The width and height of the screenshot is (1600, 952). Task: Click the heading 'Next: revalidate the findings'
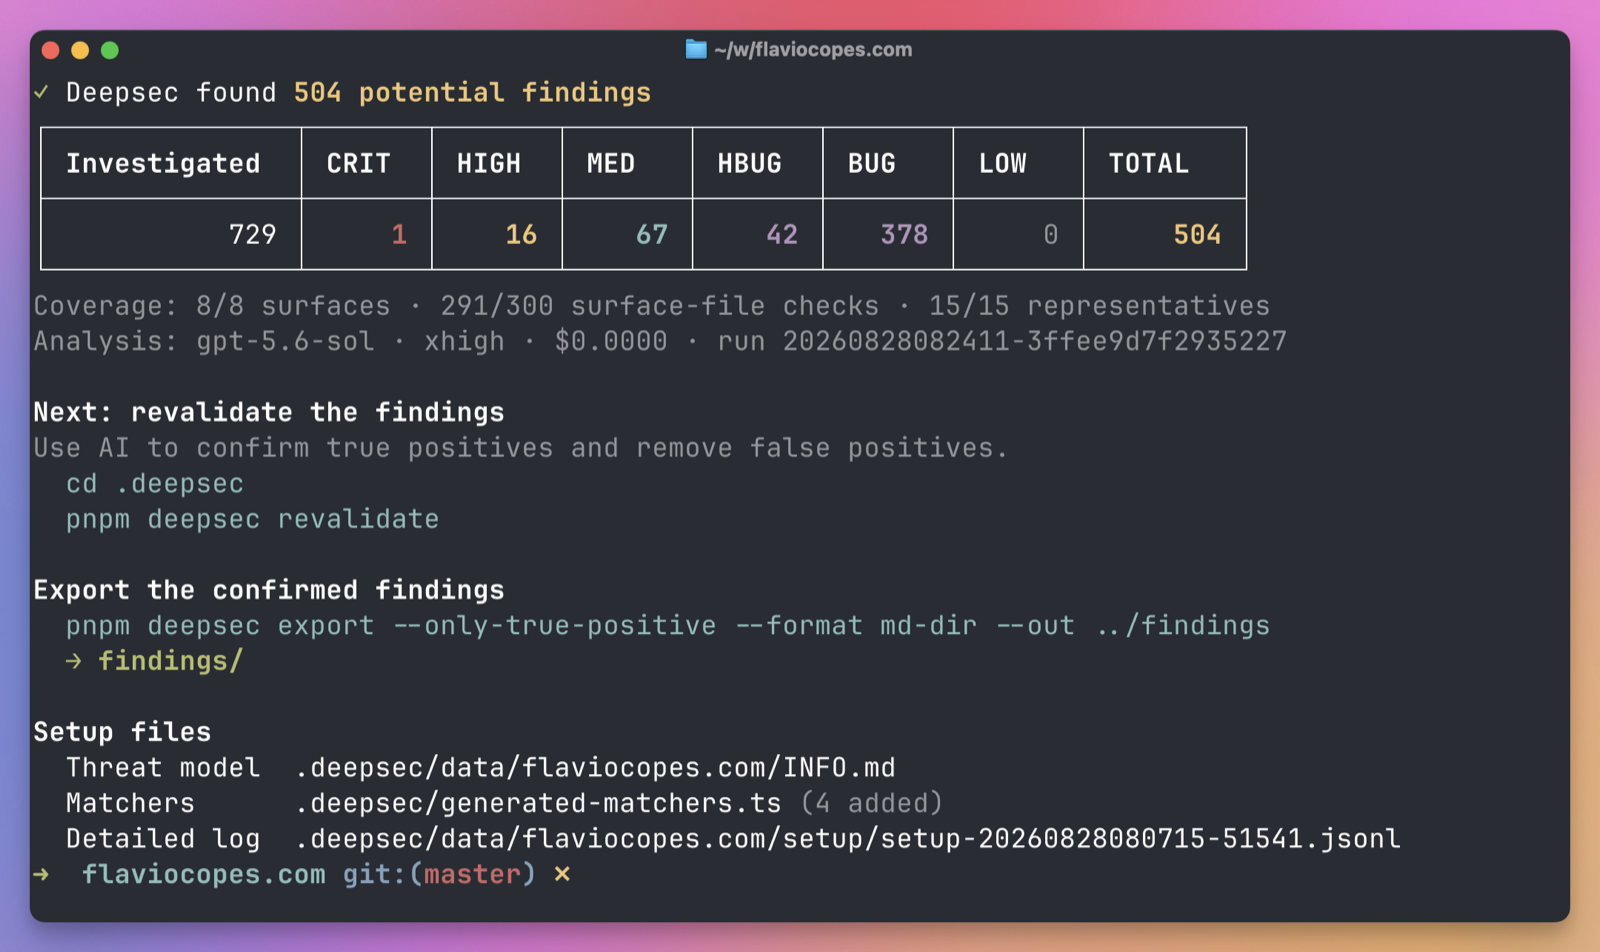pos(269,412)
